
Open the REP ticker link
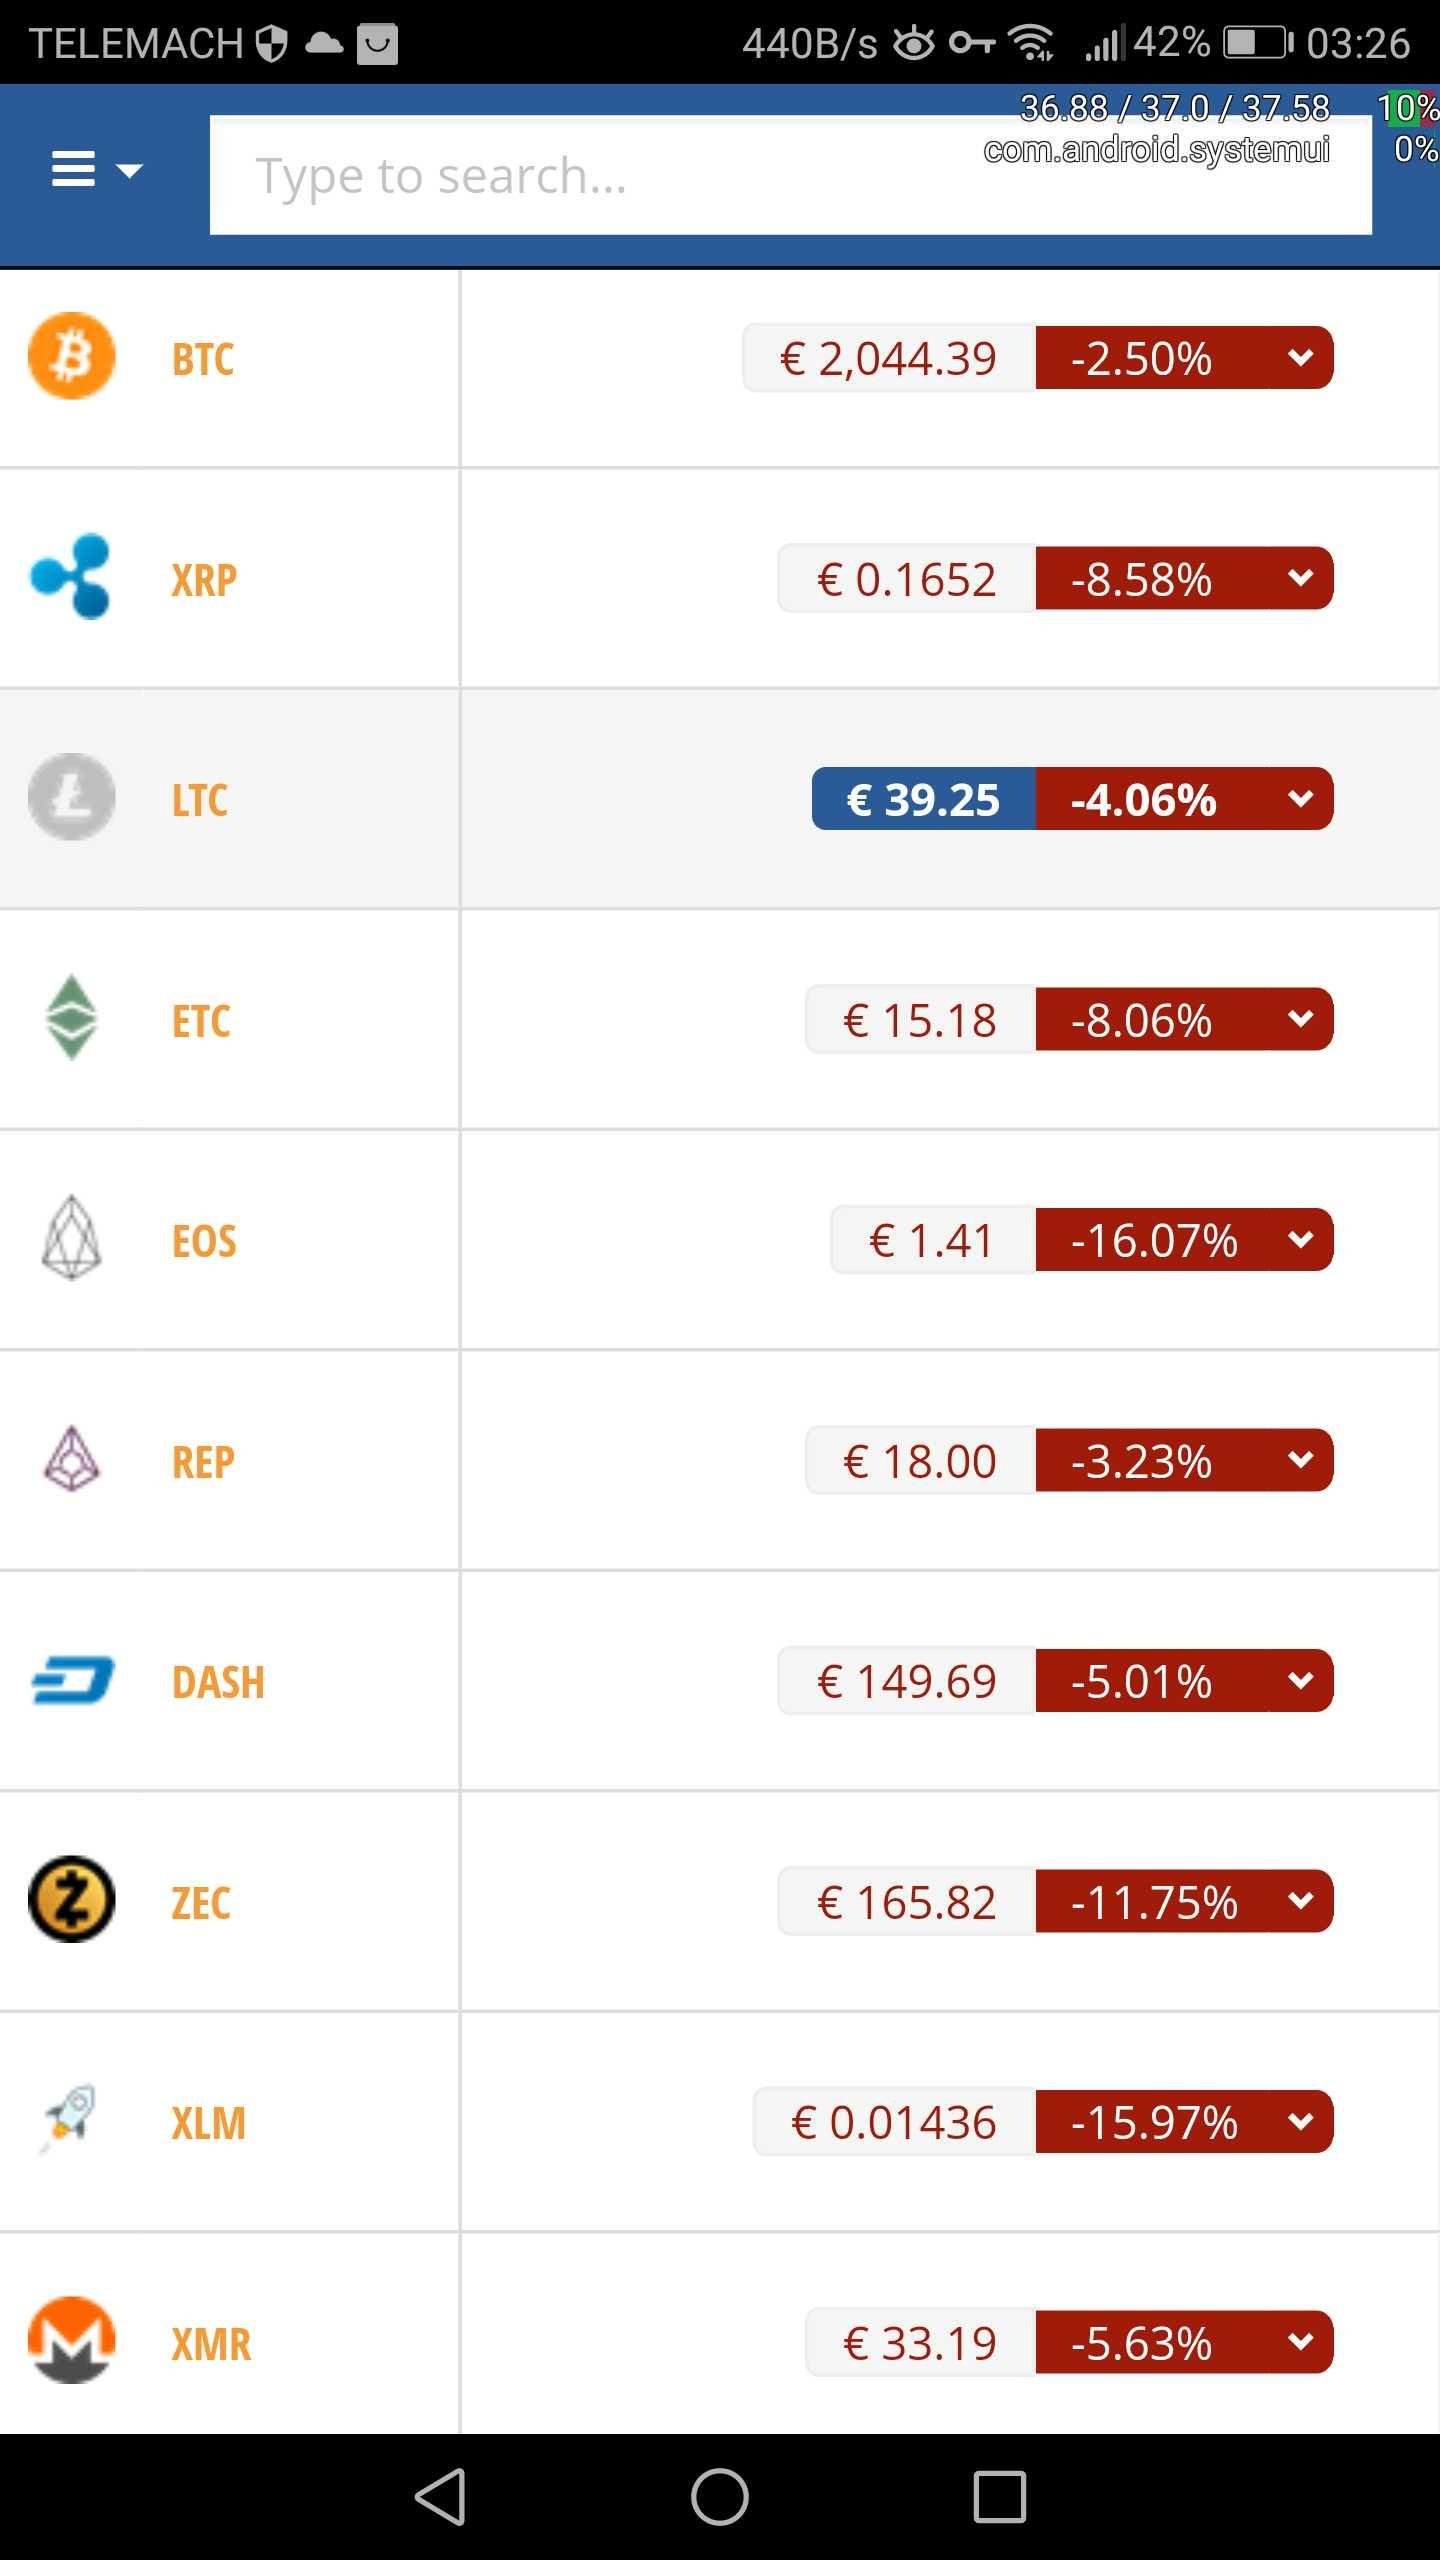203,1462
